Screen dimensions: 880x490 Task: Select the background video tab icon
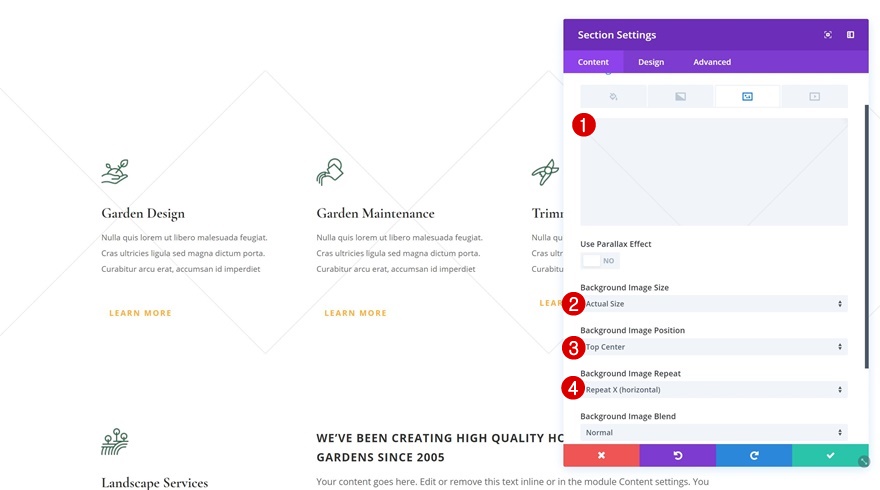click(x=814, y=97)
